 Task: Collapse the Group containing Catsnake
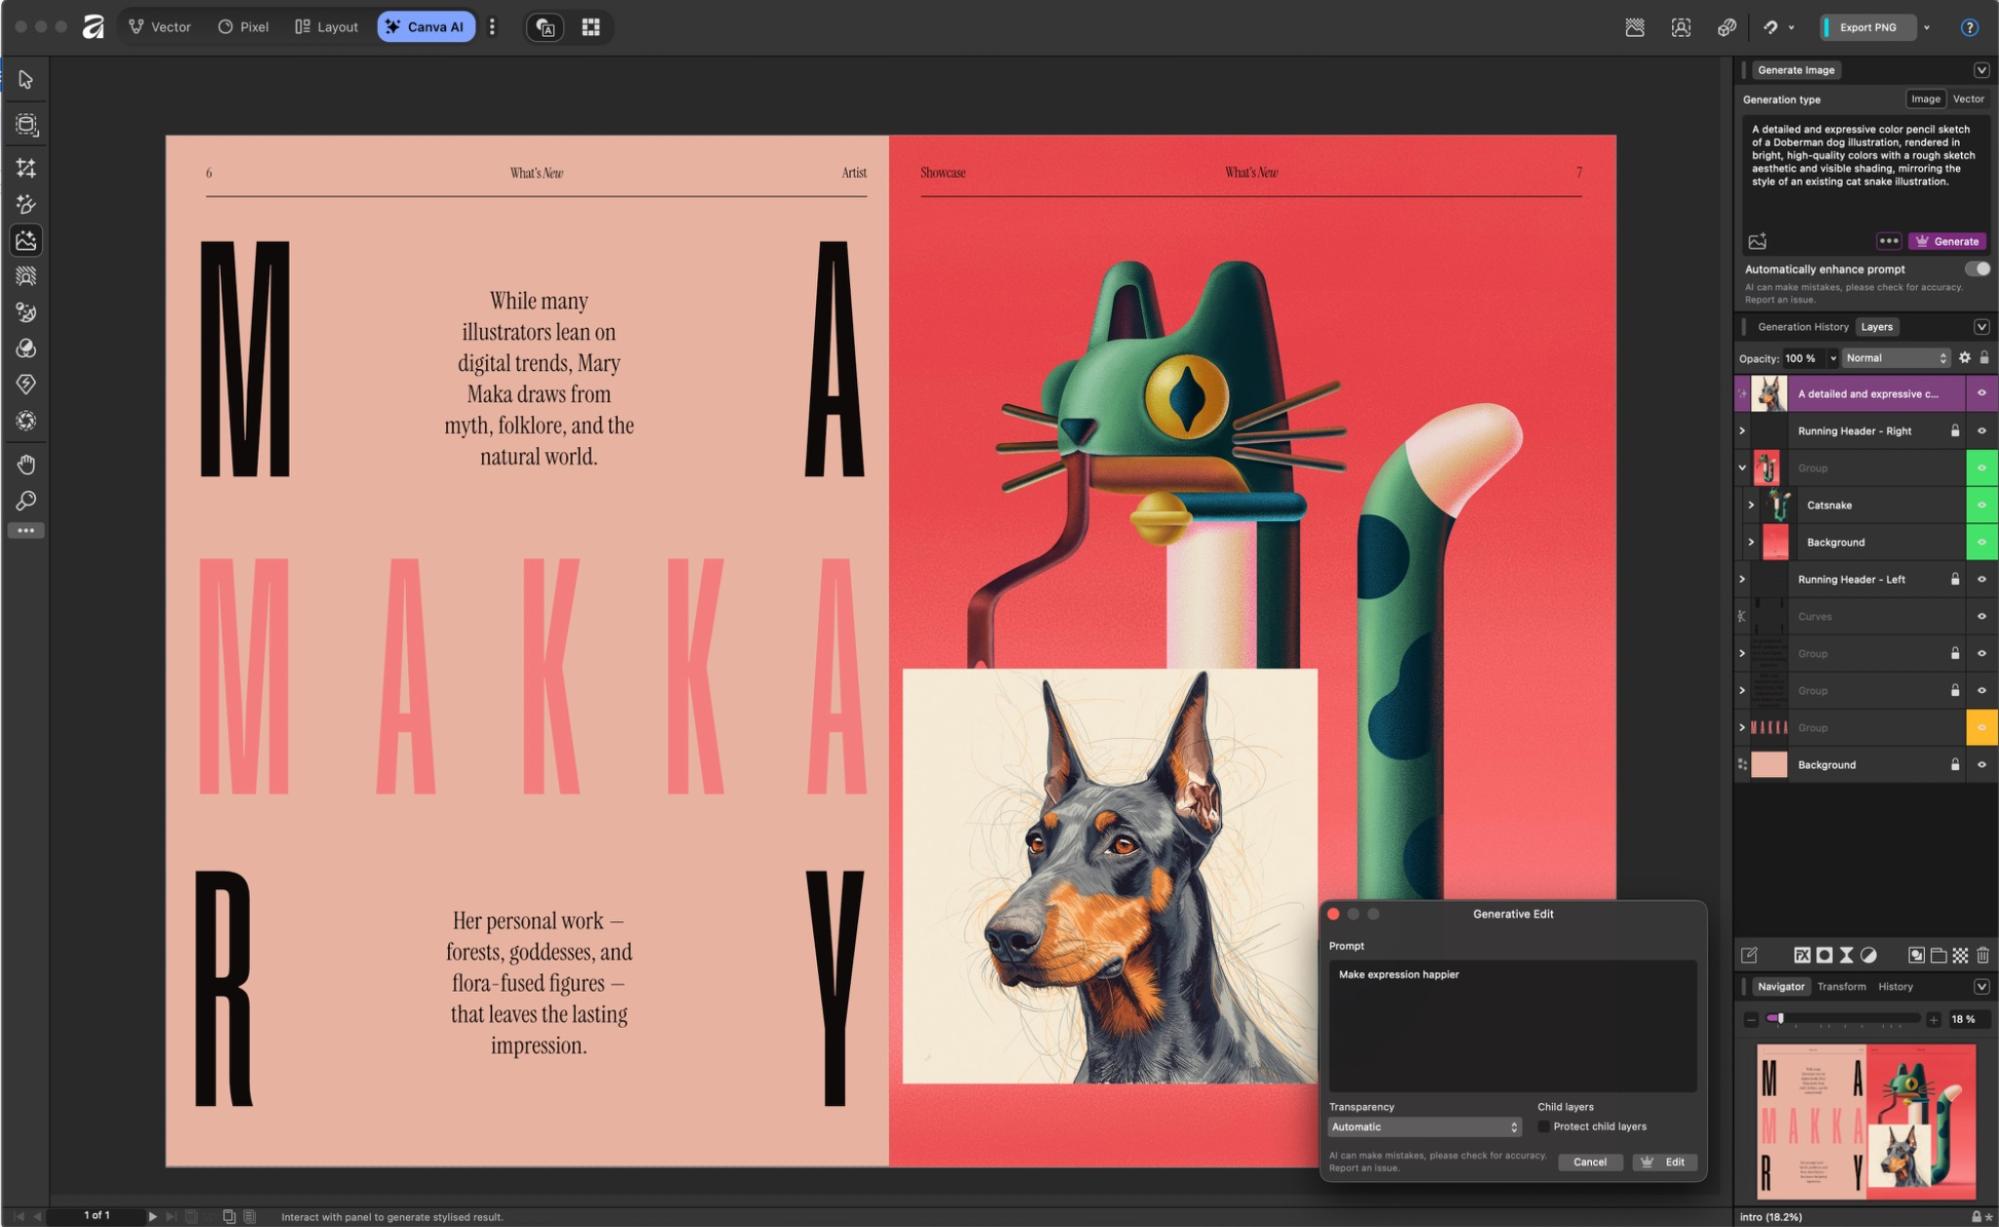pyautogui.click(x=1743, y=467)
